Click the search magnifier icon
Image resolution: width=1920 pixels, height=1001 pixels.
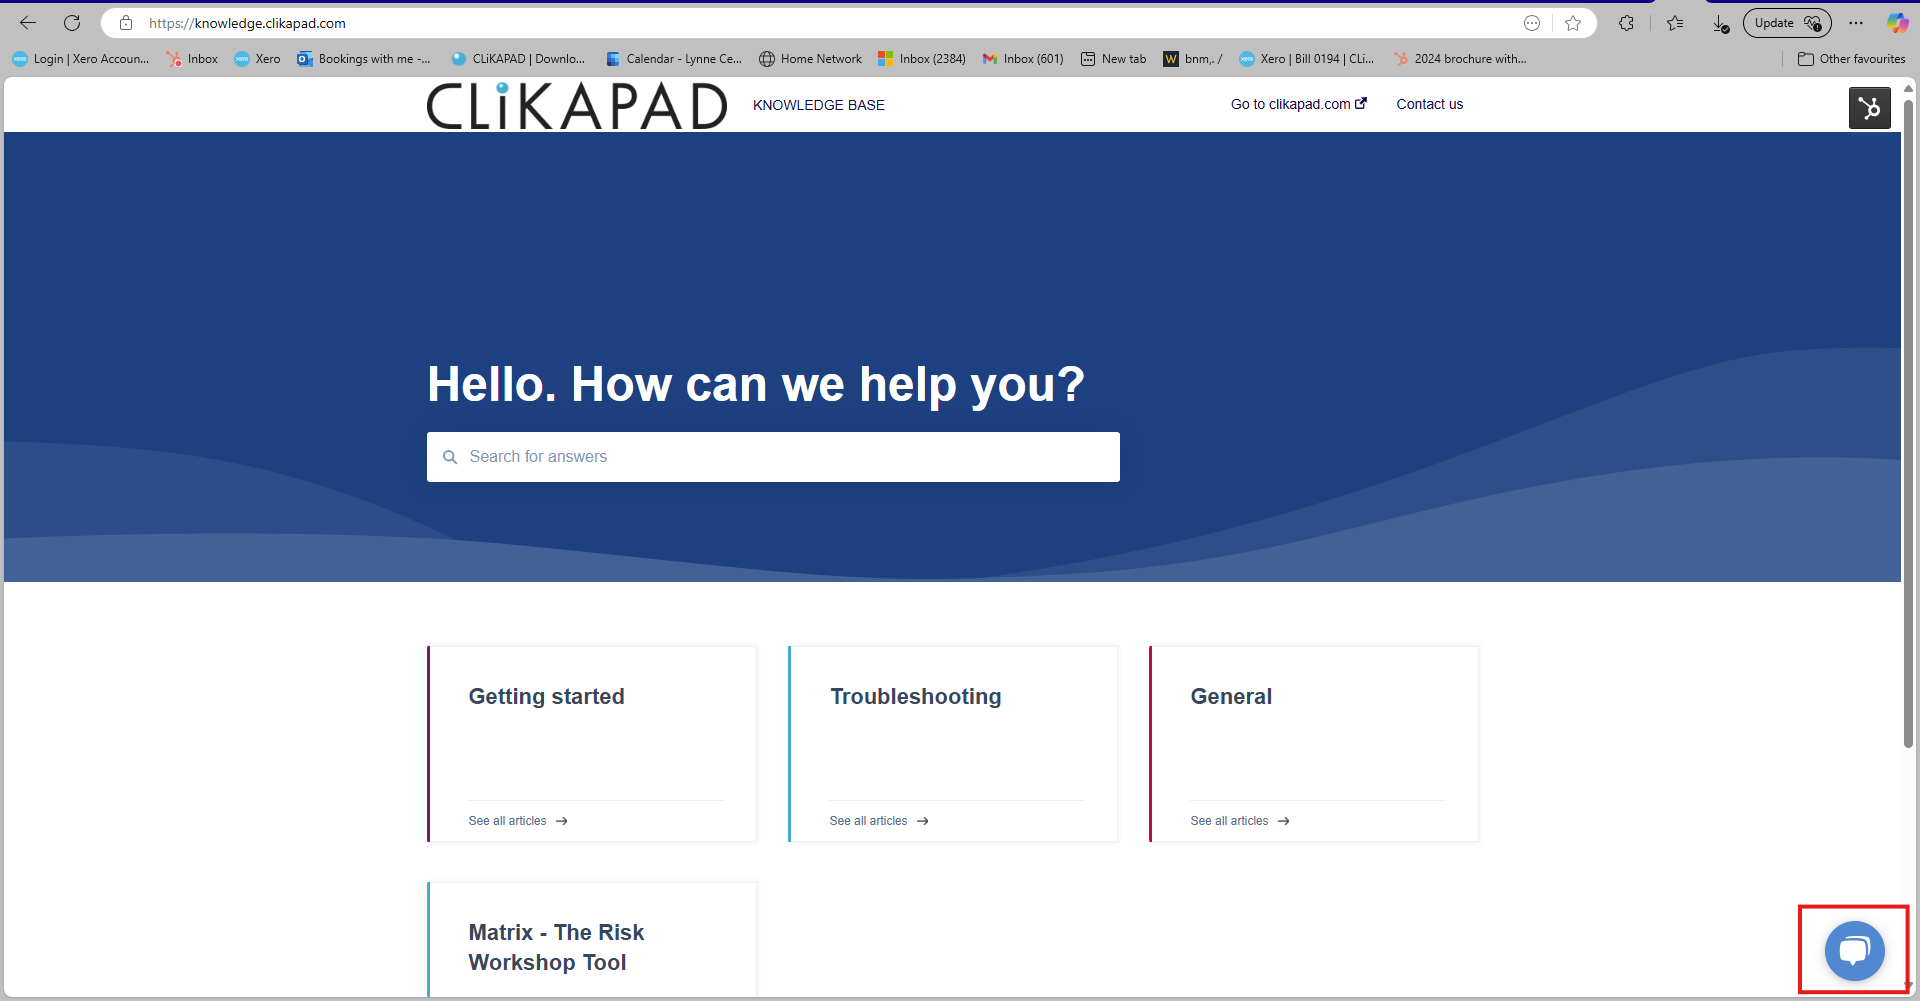point(450,457)
